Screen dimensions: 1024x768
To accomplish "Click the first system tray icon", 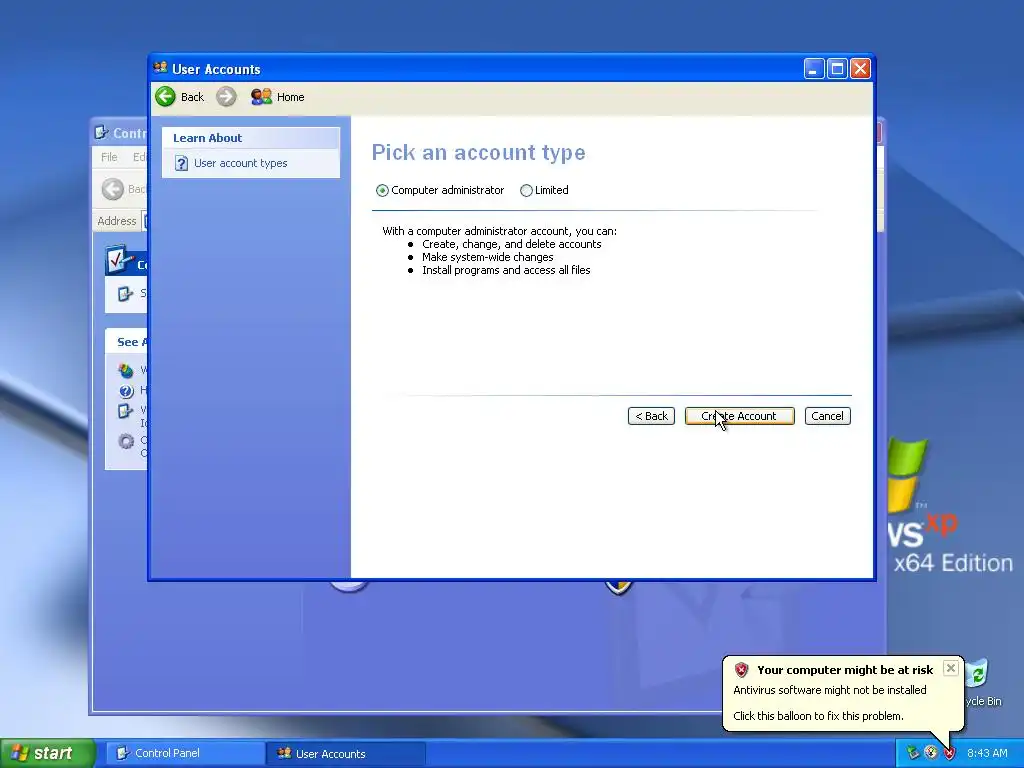I will tap(912, 753).
